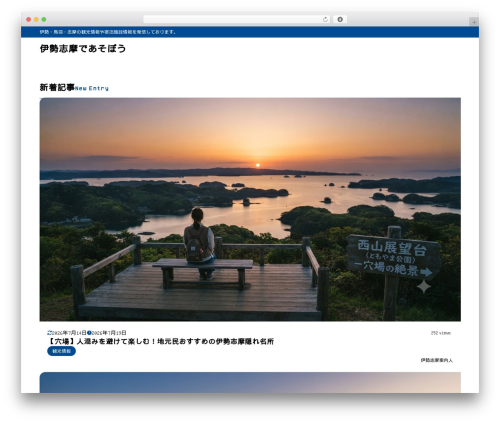The image size is (500, 423).
Task: Click the updated-date refresh icon
Action: (x=49, y=333)
